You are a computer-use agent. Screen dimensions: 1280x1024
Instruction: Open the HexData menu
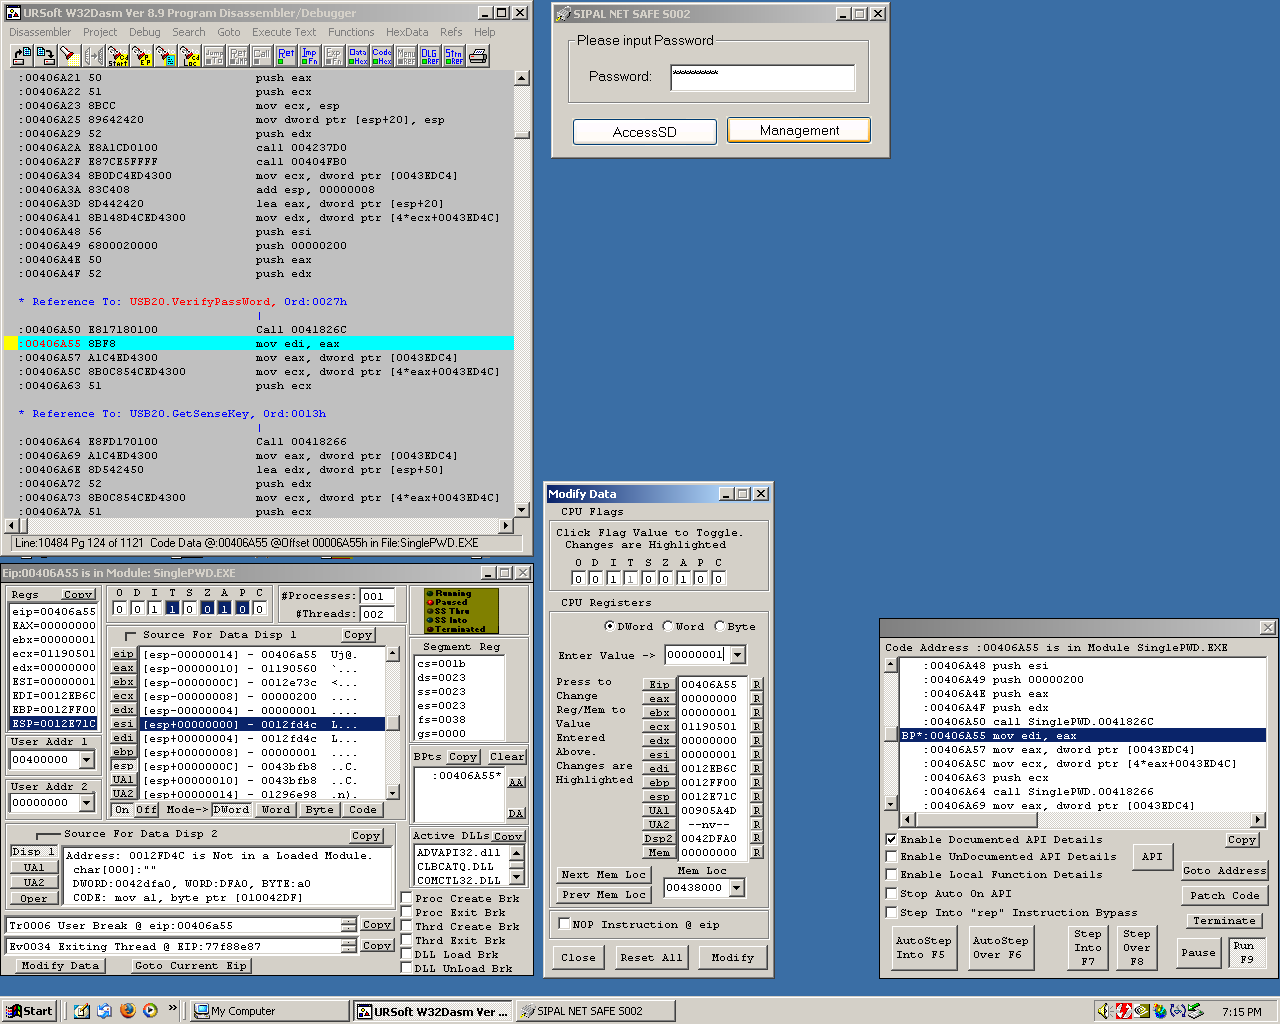tap(406, 32)
